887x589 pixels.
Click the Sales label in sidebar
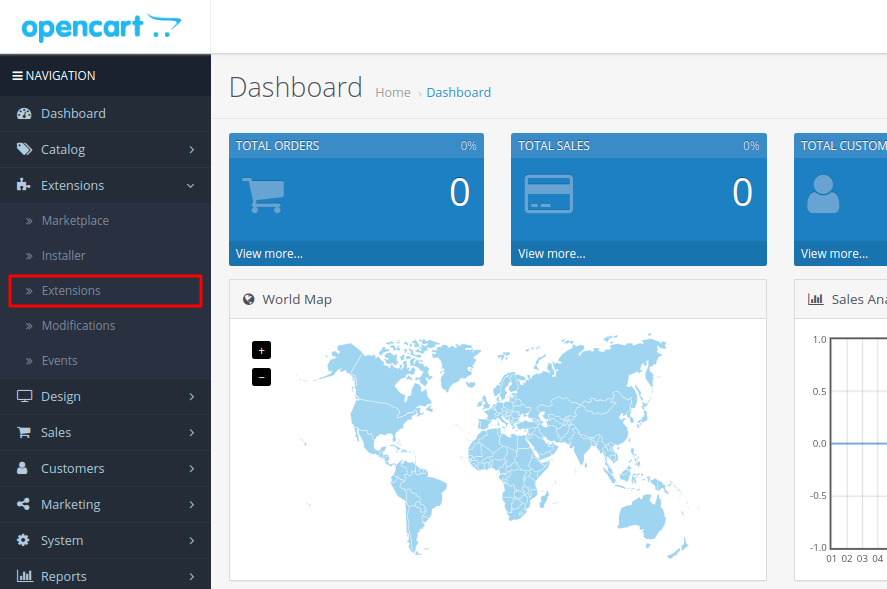tap(56, 433)
